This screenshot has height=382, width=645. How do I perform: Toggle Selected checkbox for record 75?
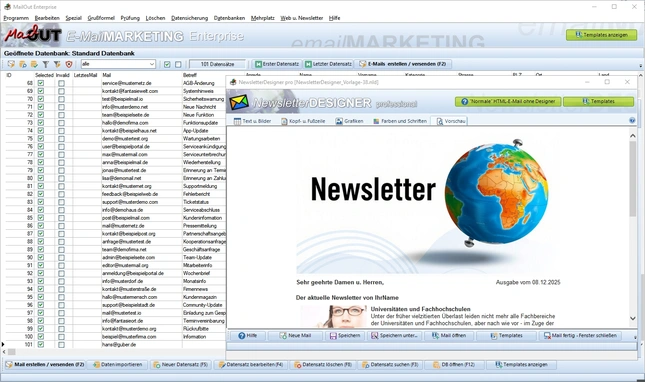pos(41,139)
